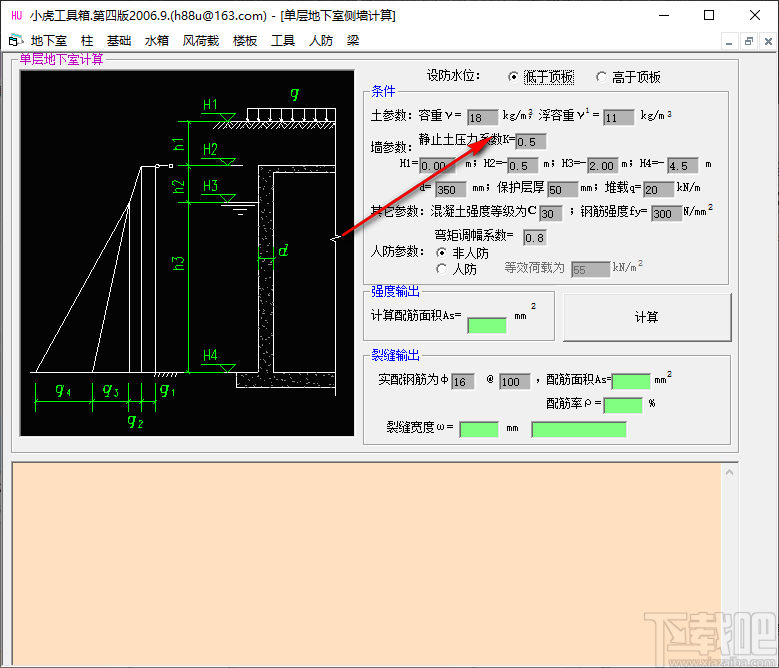Open the 梁 menu

point(353,41)
